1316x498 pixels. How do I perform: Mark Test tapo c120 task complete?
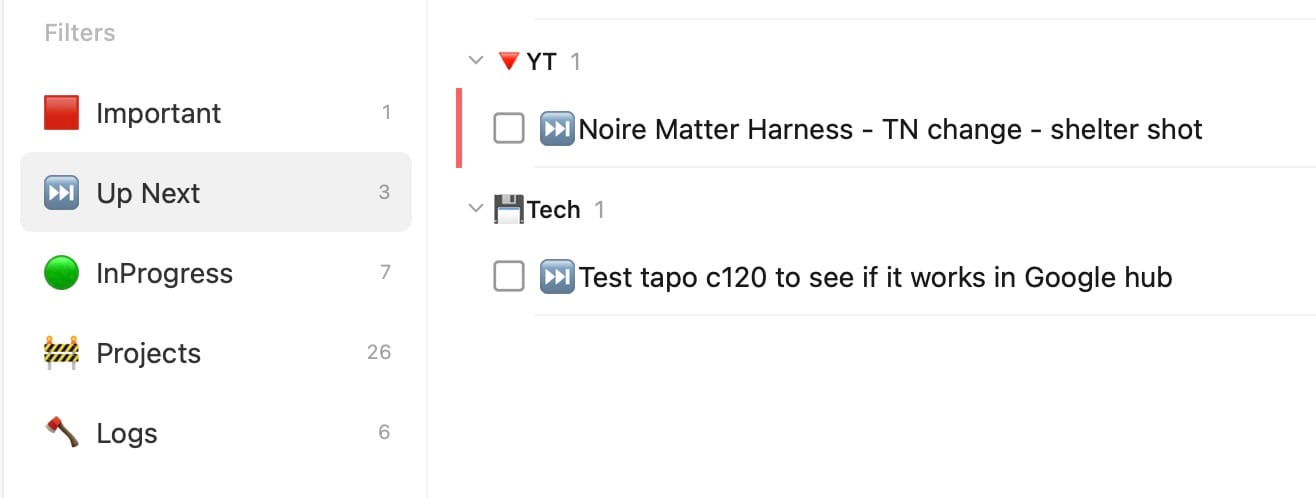tap(509, 277)
